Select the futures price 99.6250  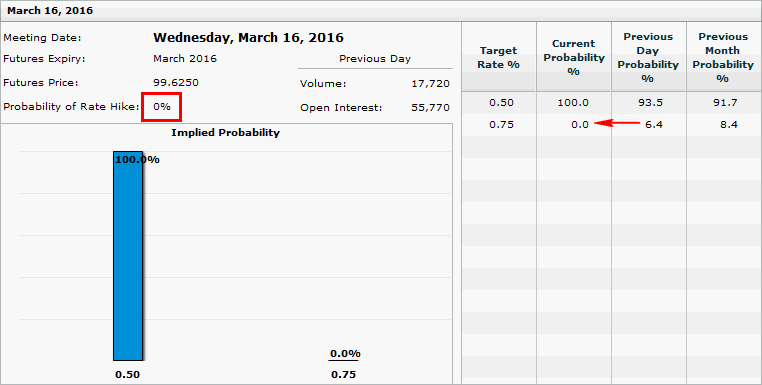(x=176, y=83)
